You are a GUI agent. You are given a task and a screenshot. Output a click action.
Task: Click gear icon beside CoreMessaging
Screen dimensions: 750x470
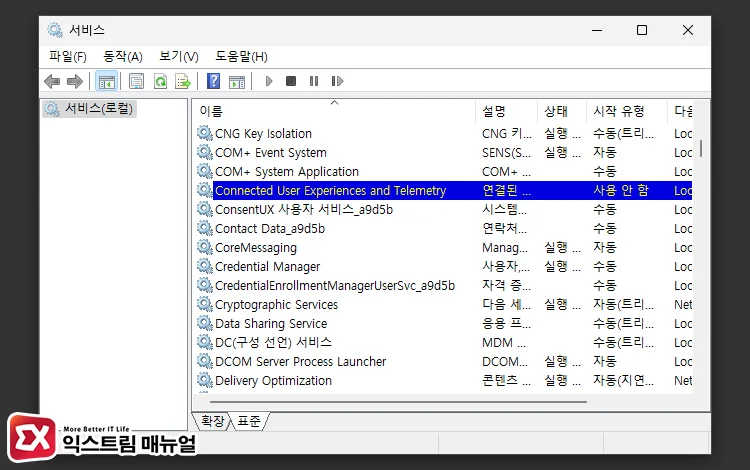tap(205, 247)
